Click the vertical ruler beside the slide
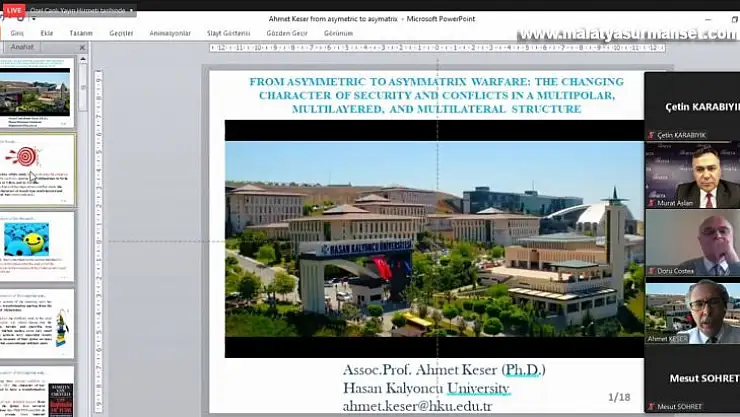 (x=98, y=242)
